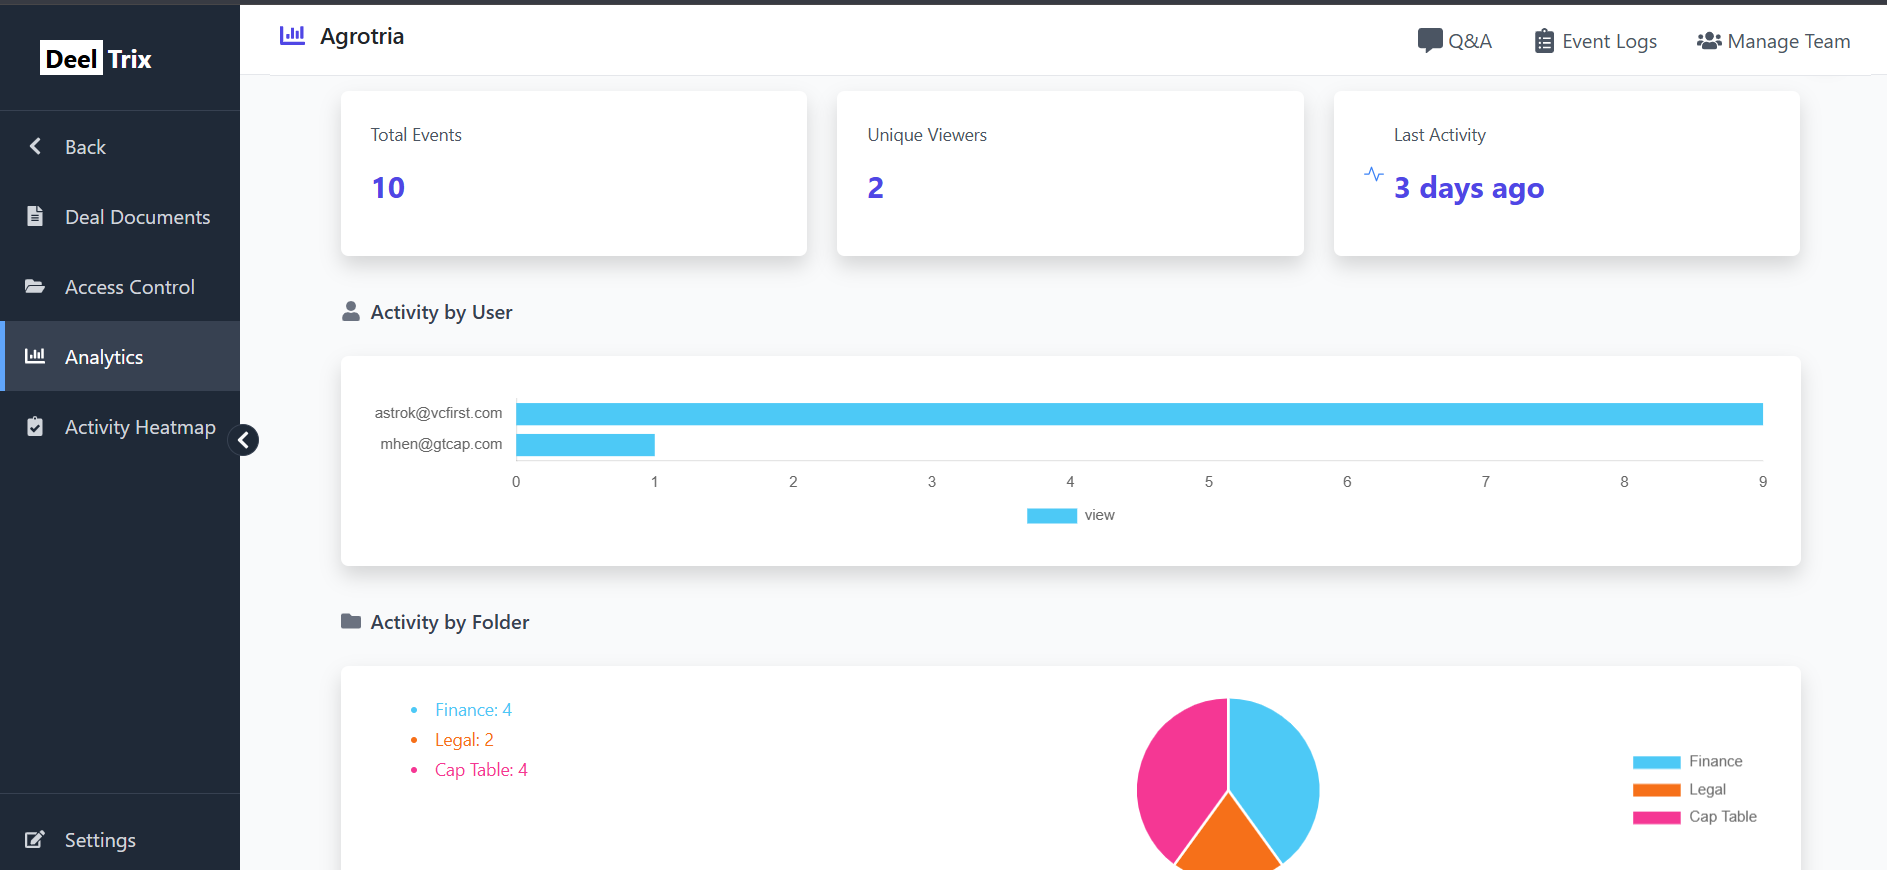Click the Event Logs clipboard icon
This screenshot has width=1887, height=870.
[x=1544, y=41]
